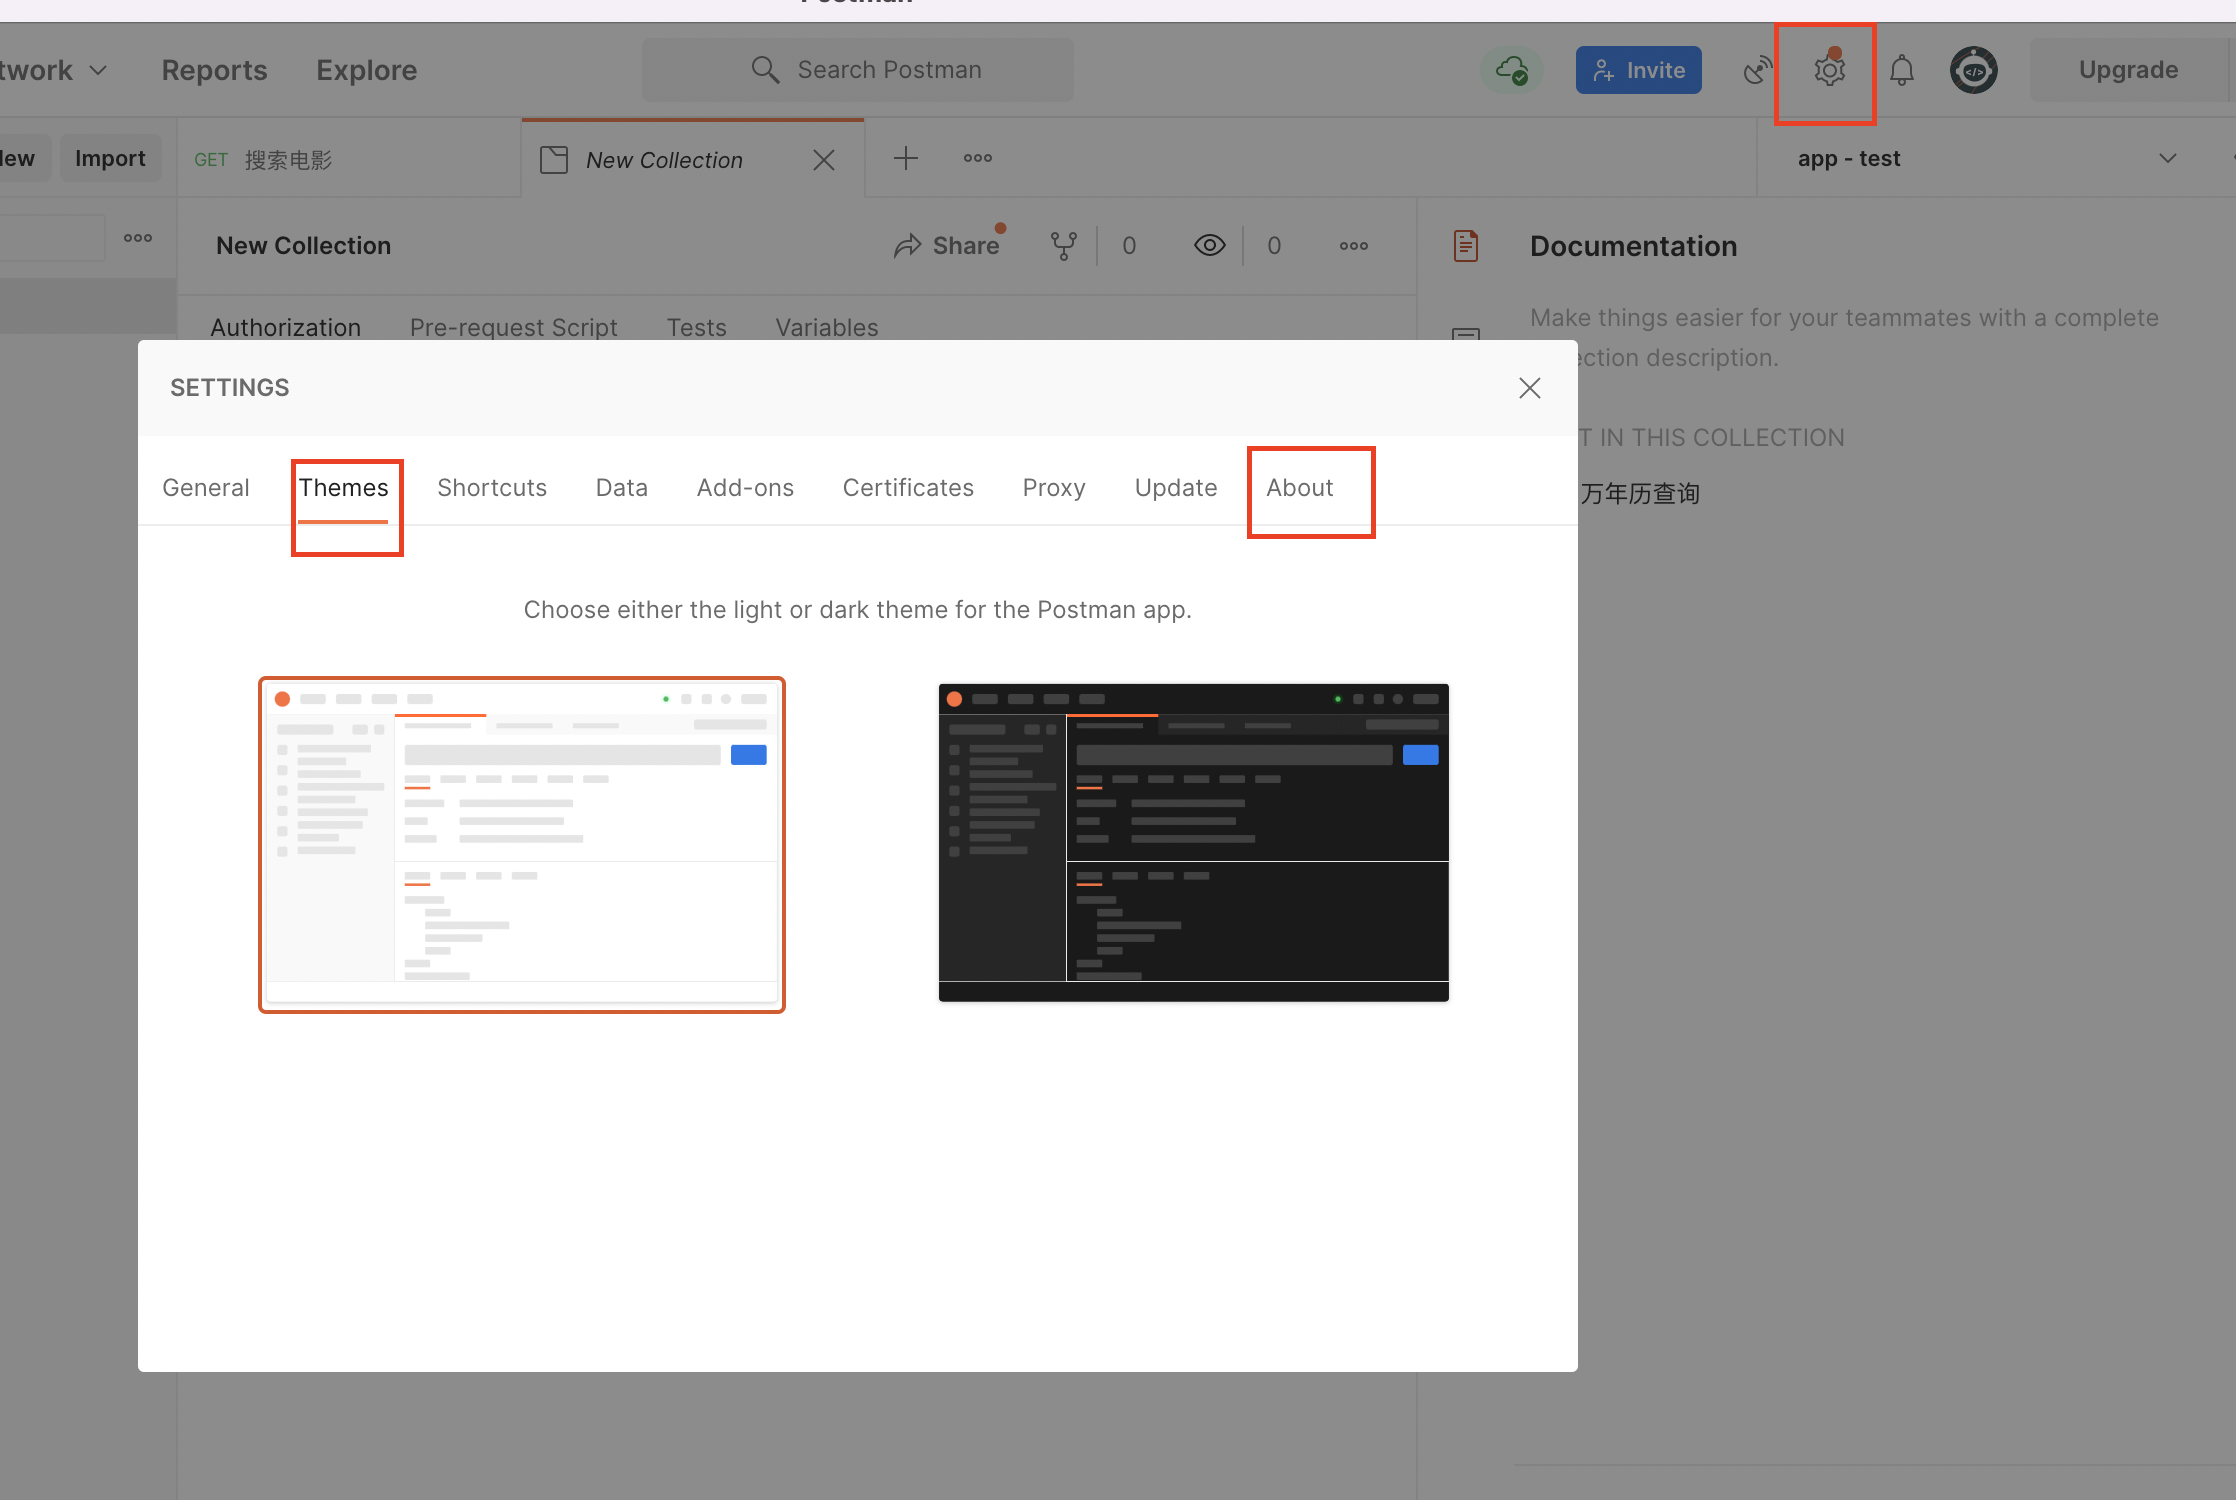Click the fork collection icon

(x=1063, y=246)
